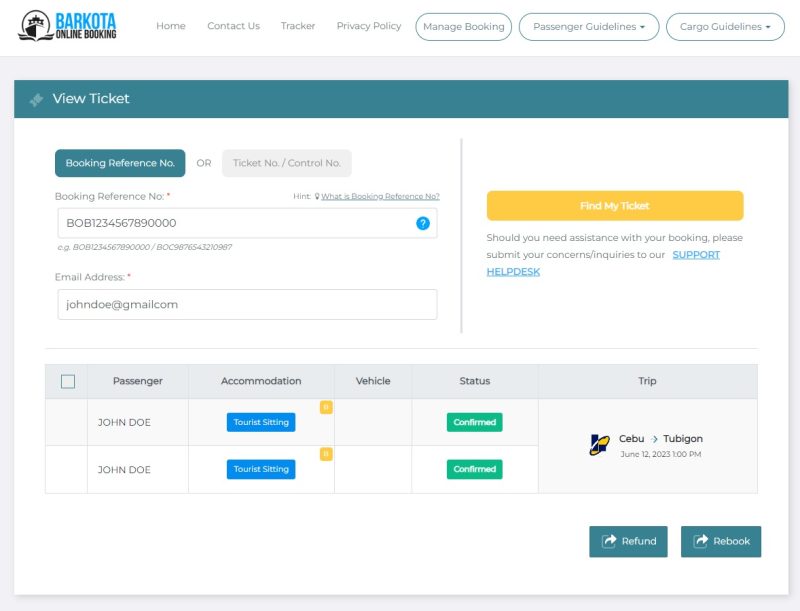Expand the Cargo Guidelines dropdown
Viewport: 800px width, 611px height.
[x=725, y=27]
